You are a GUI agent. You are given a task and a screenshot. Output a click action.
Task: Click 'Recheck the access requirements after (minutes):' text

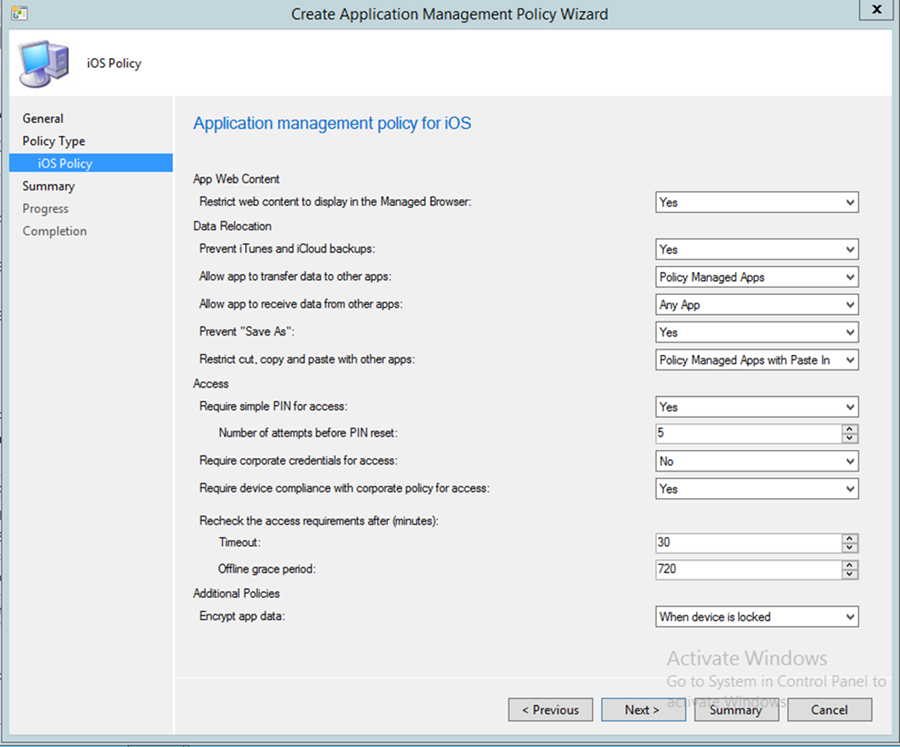tap(319, 521)
